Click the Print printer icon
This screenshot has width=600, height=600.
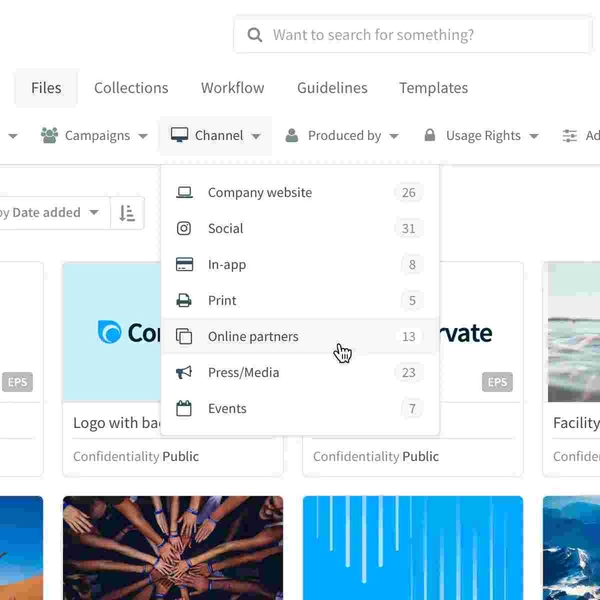coord(184,300)
